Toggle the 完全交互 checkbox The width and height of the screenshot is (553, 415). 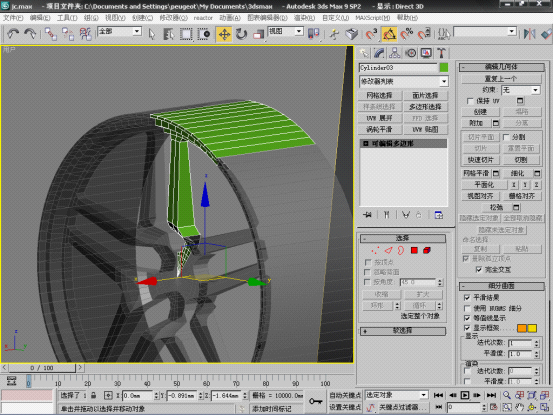(x=479, y=270)
